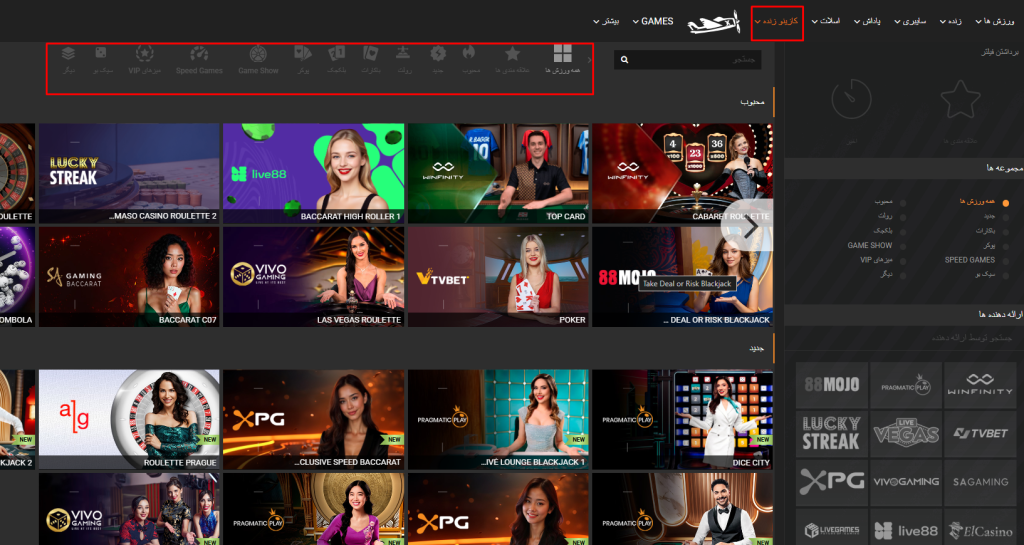1024x545 pixels.
Task: Filter by Vivo Gaming provider logo
Action: (906, 482)
